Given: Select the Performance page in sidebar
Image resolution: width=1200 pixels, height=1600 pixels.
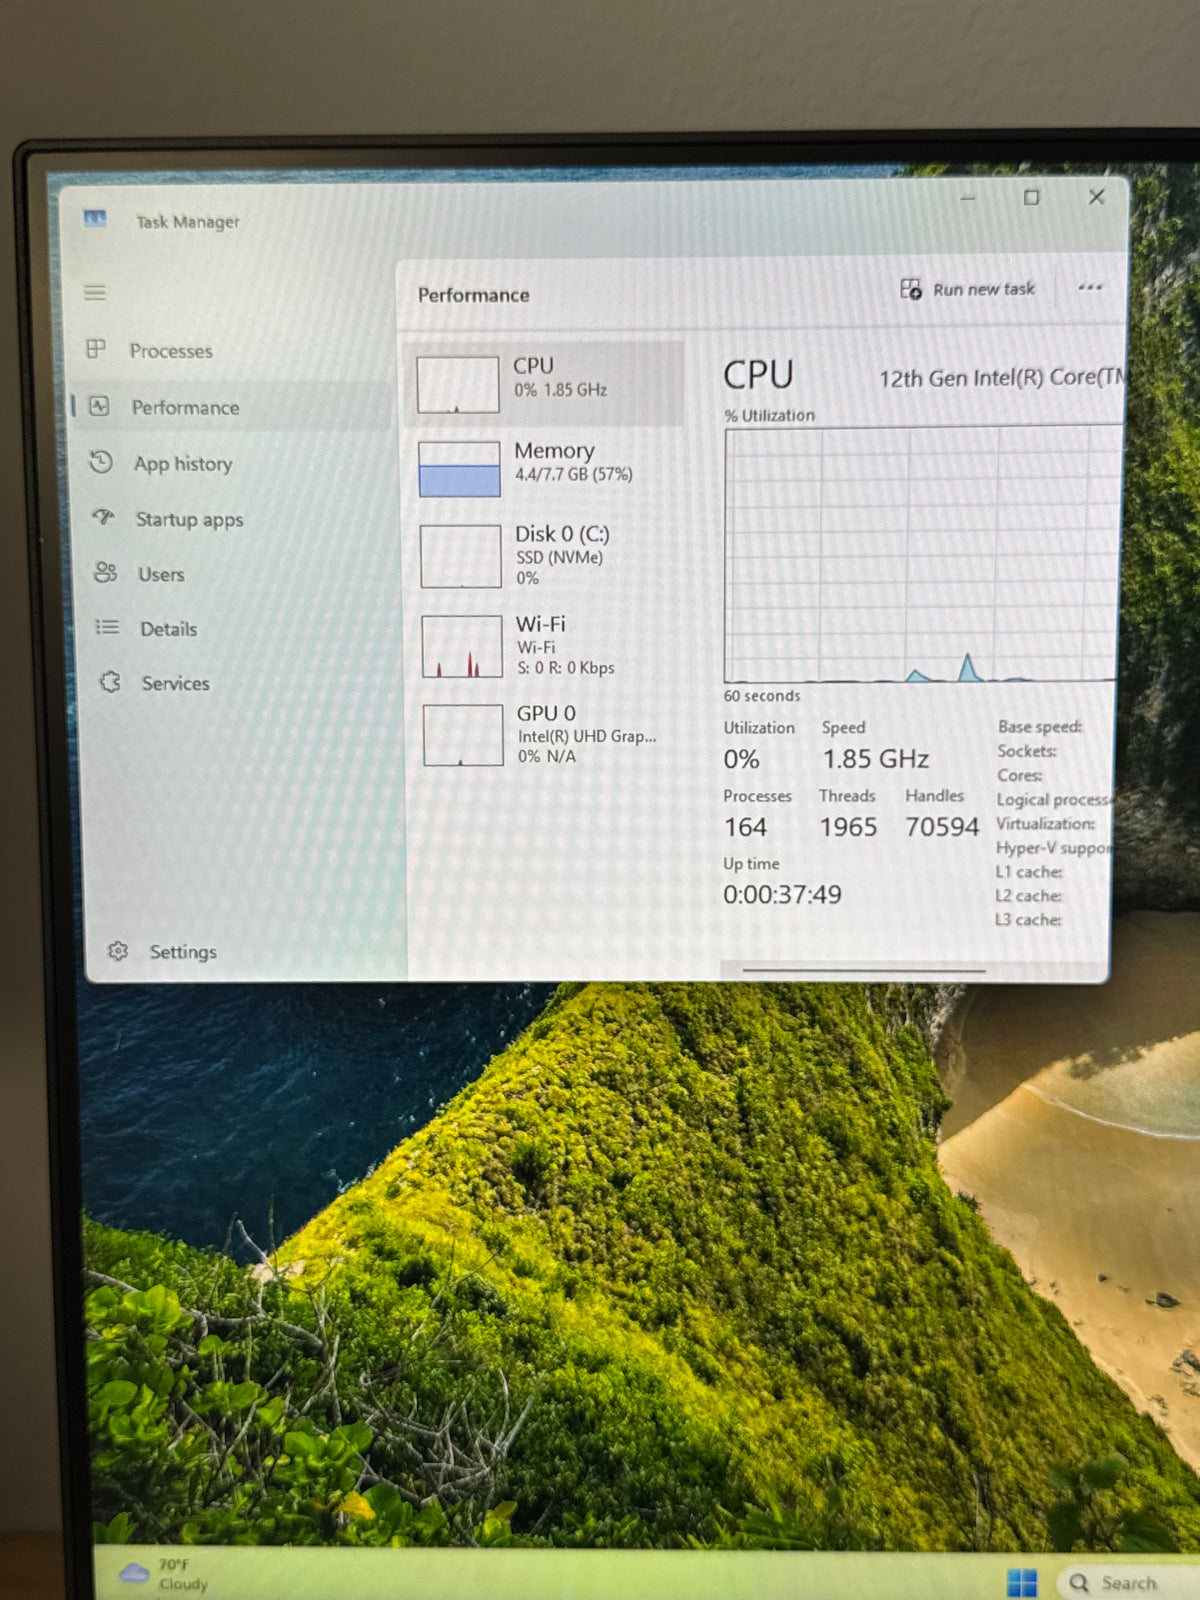Looking at the screenshot, I should click(x=232, y=406).
